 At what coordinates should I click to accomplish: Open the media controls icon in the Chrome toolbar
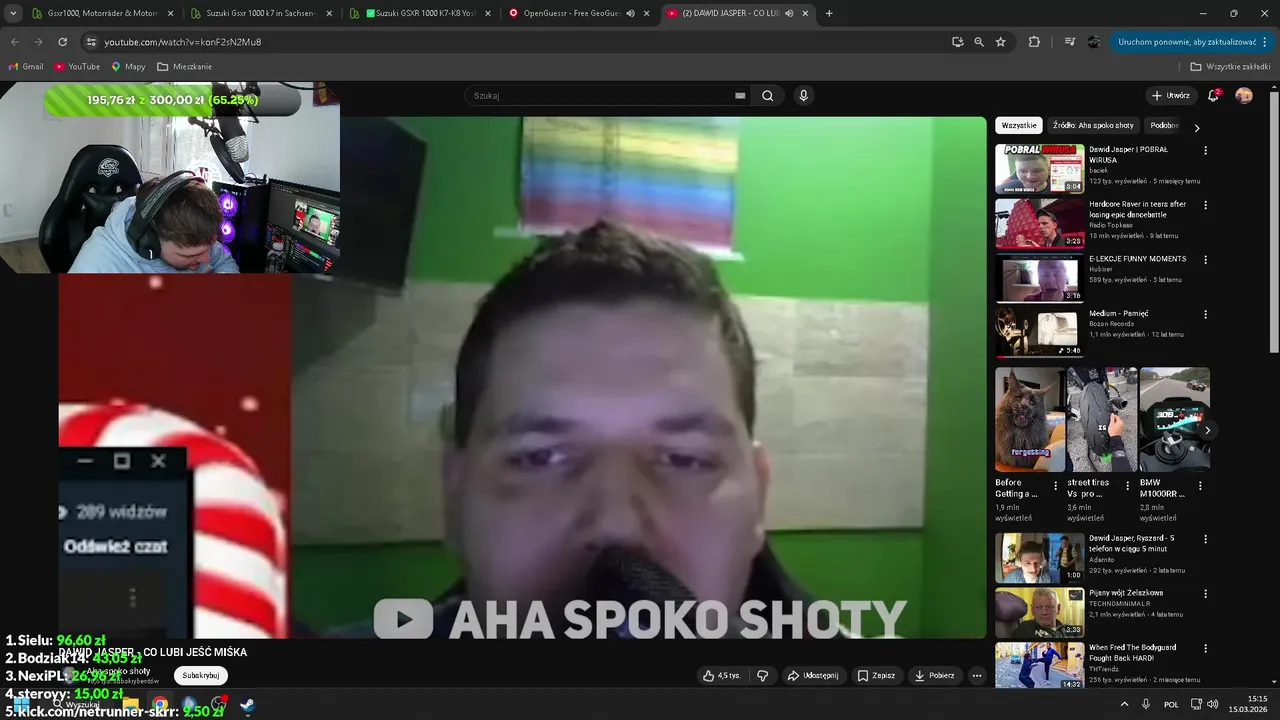pos(1069,42)
